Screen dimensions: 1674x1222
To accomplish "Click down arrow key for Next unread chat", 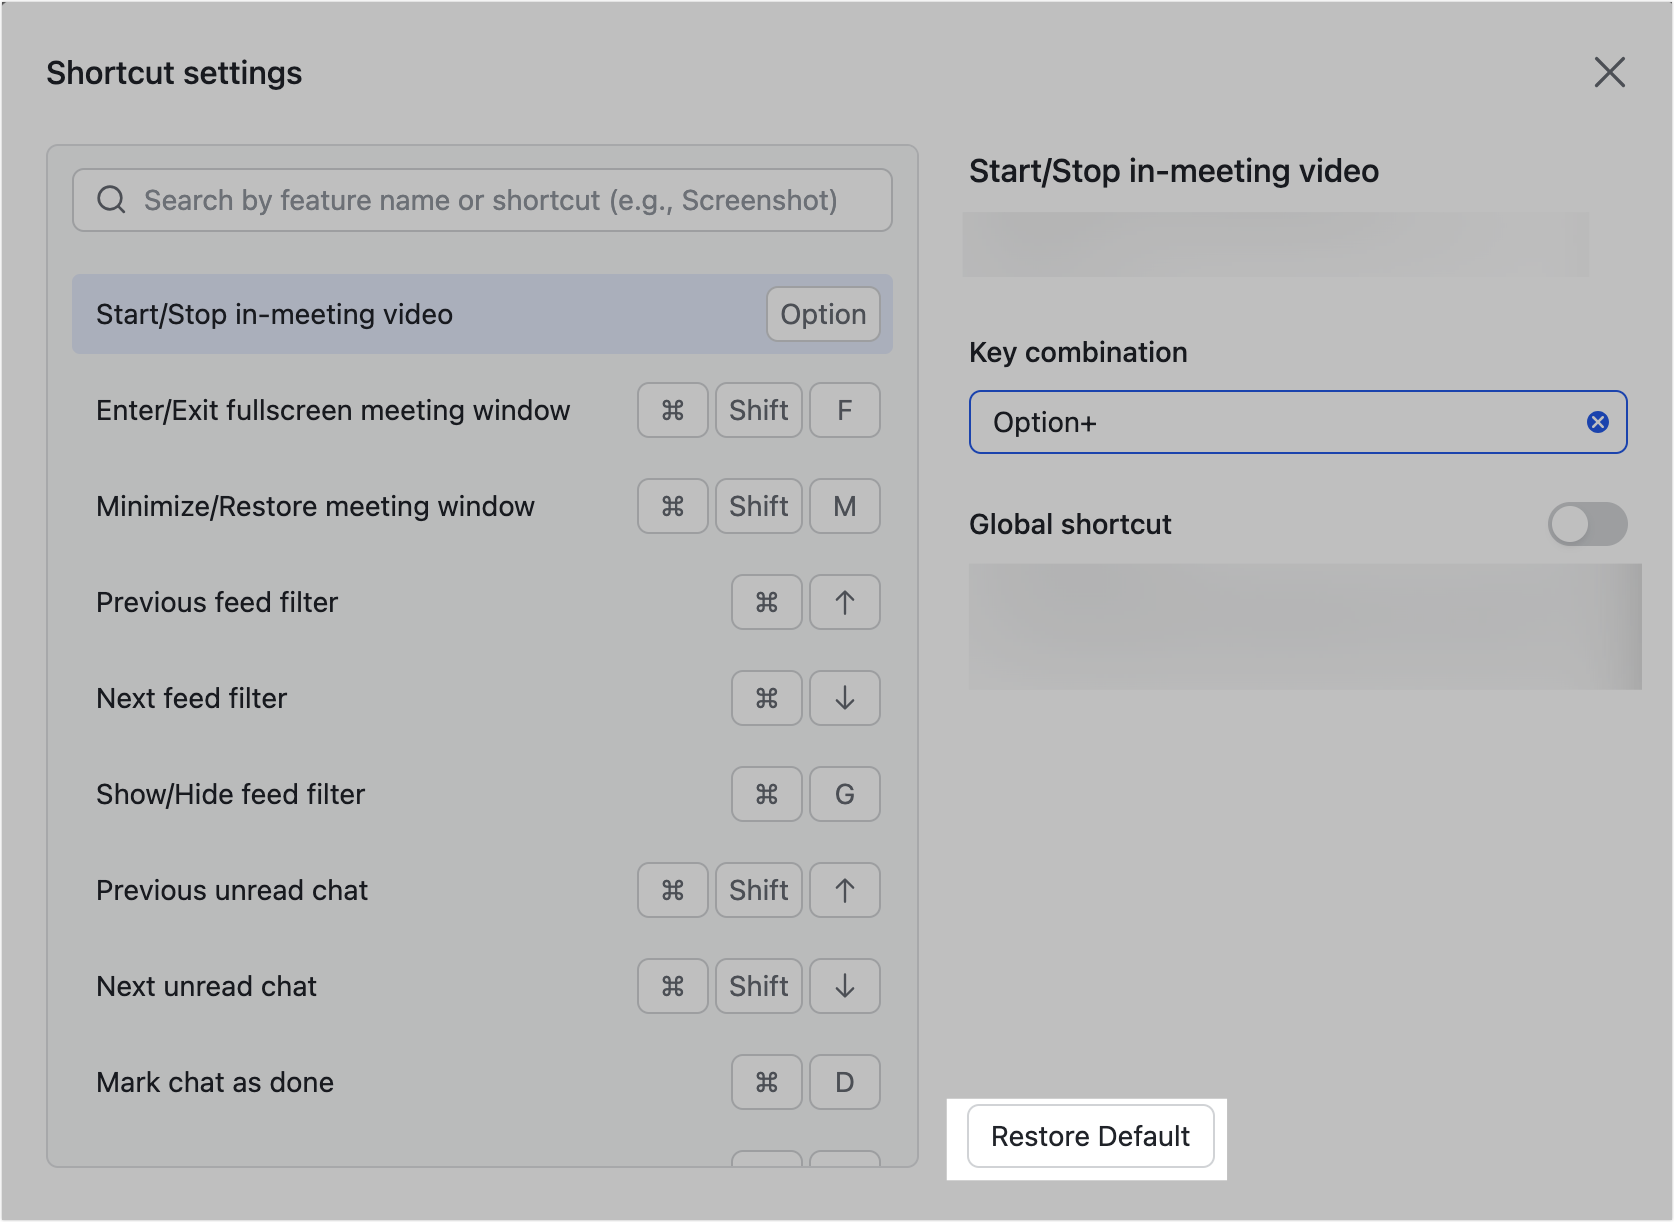I will [845, 986].
